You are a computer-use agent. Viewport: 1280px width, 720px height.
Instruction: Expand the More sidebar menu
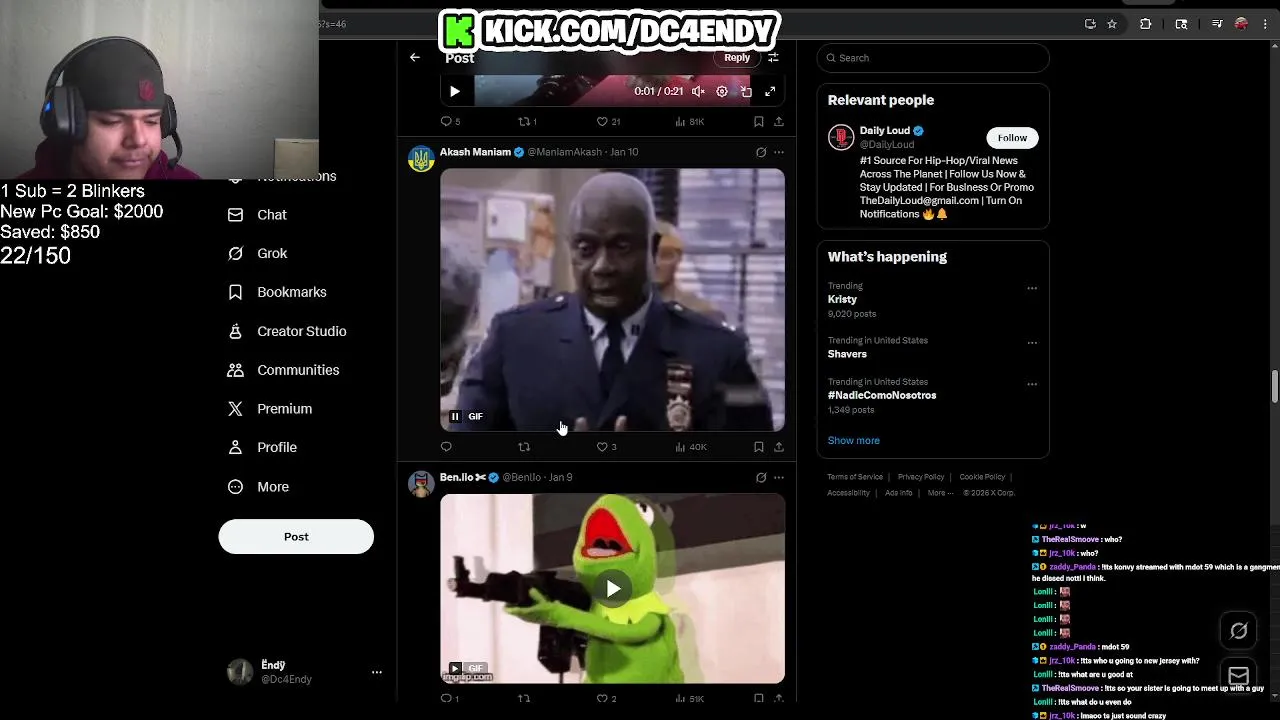coord(259,487)
